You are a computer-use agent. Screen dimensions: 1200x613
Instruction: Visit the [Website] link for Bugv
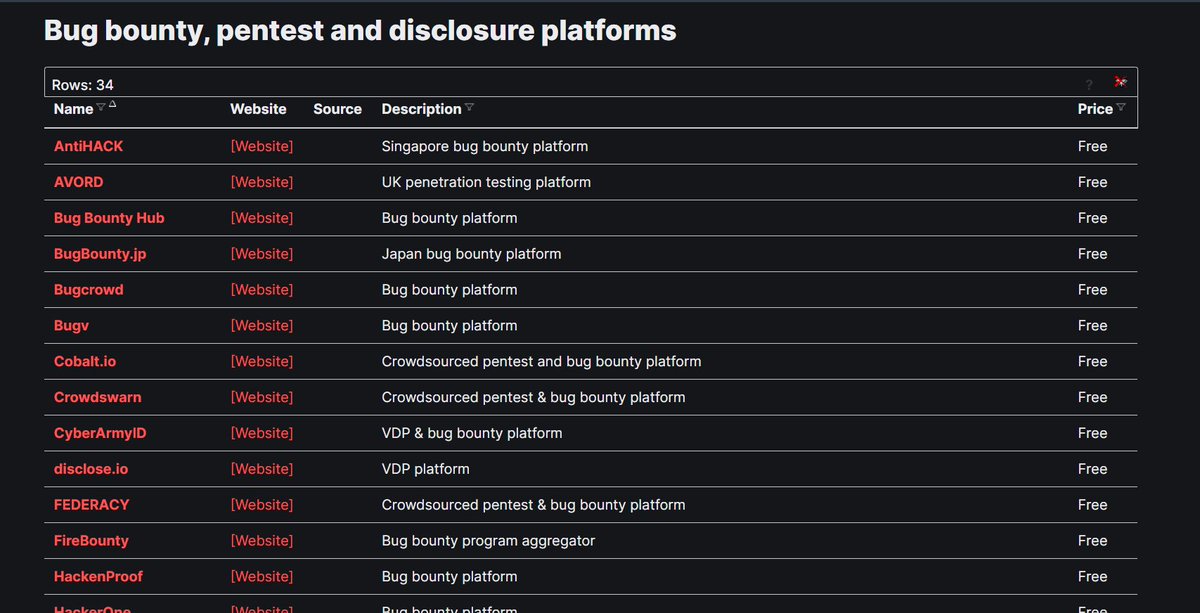pos(262,326)
